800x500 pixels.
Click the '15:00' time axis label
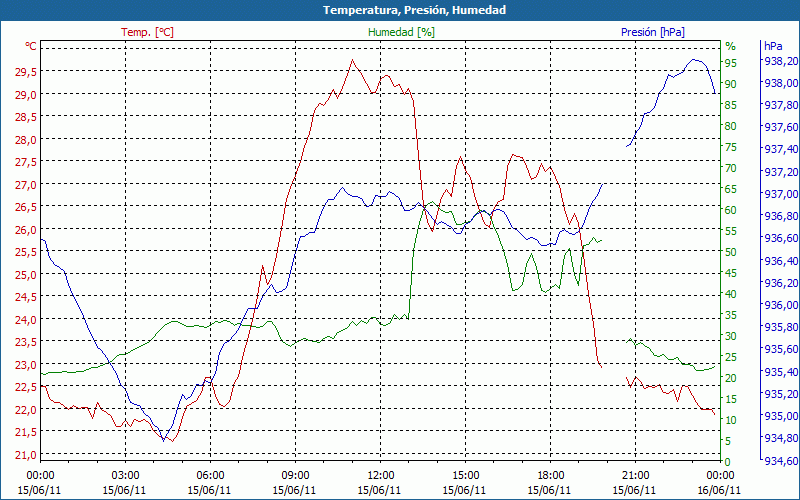[465, 476]
